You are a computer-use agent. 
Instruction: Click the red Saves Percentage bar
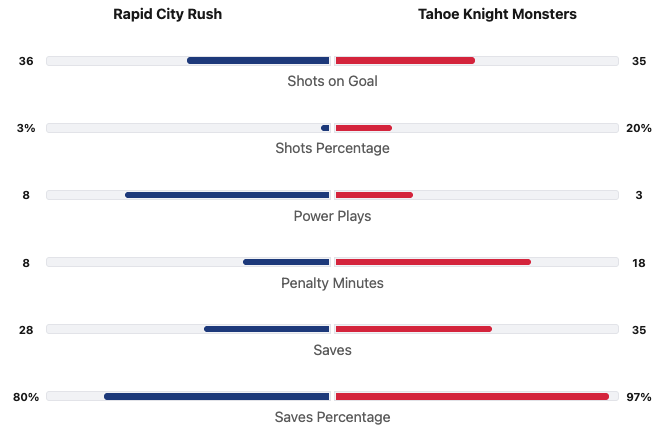point(472,397)
